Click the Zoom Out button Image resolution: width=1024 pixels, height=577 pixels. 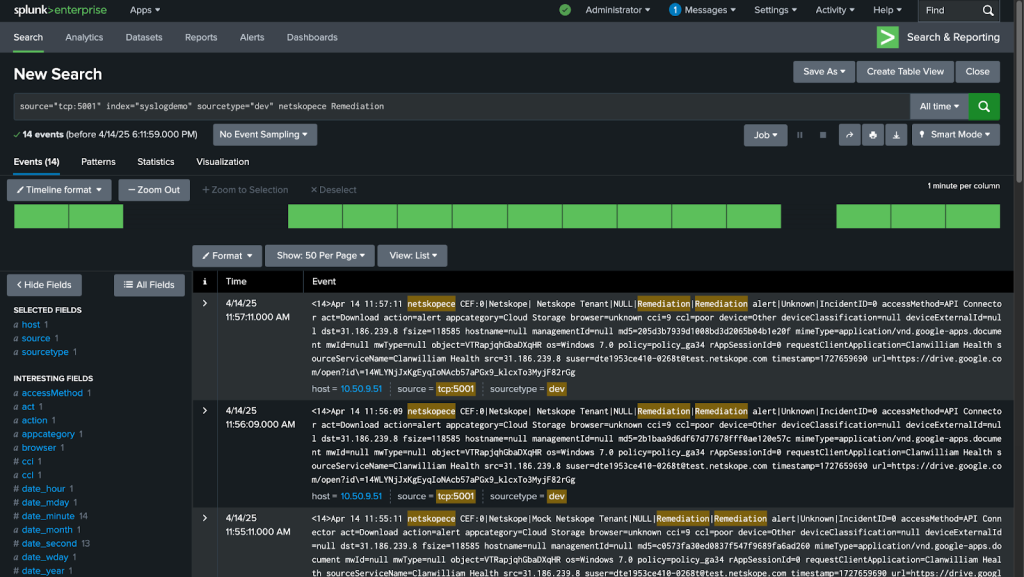click(x=154, y=190)
